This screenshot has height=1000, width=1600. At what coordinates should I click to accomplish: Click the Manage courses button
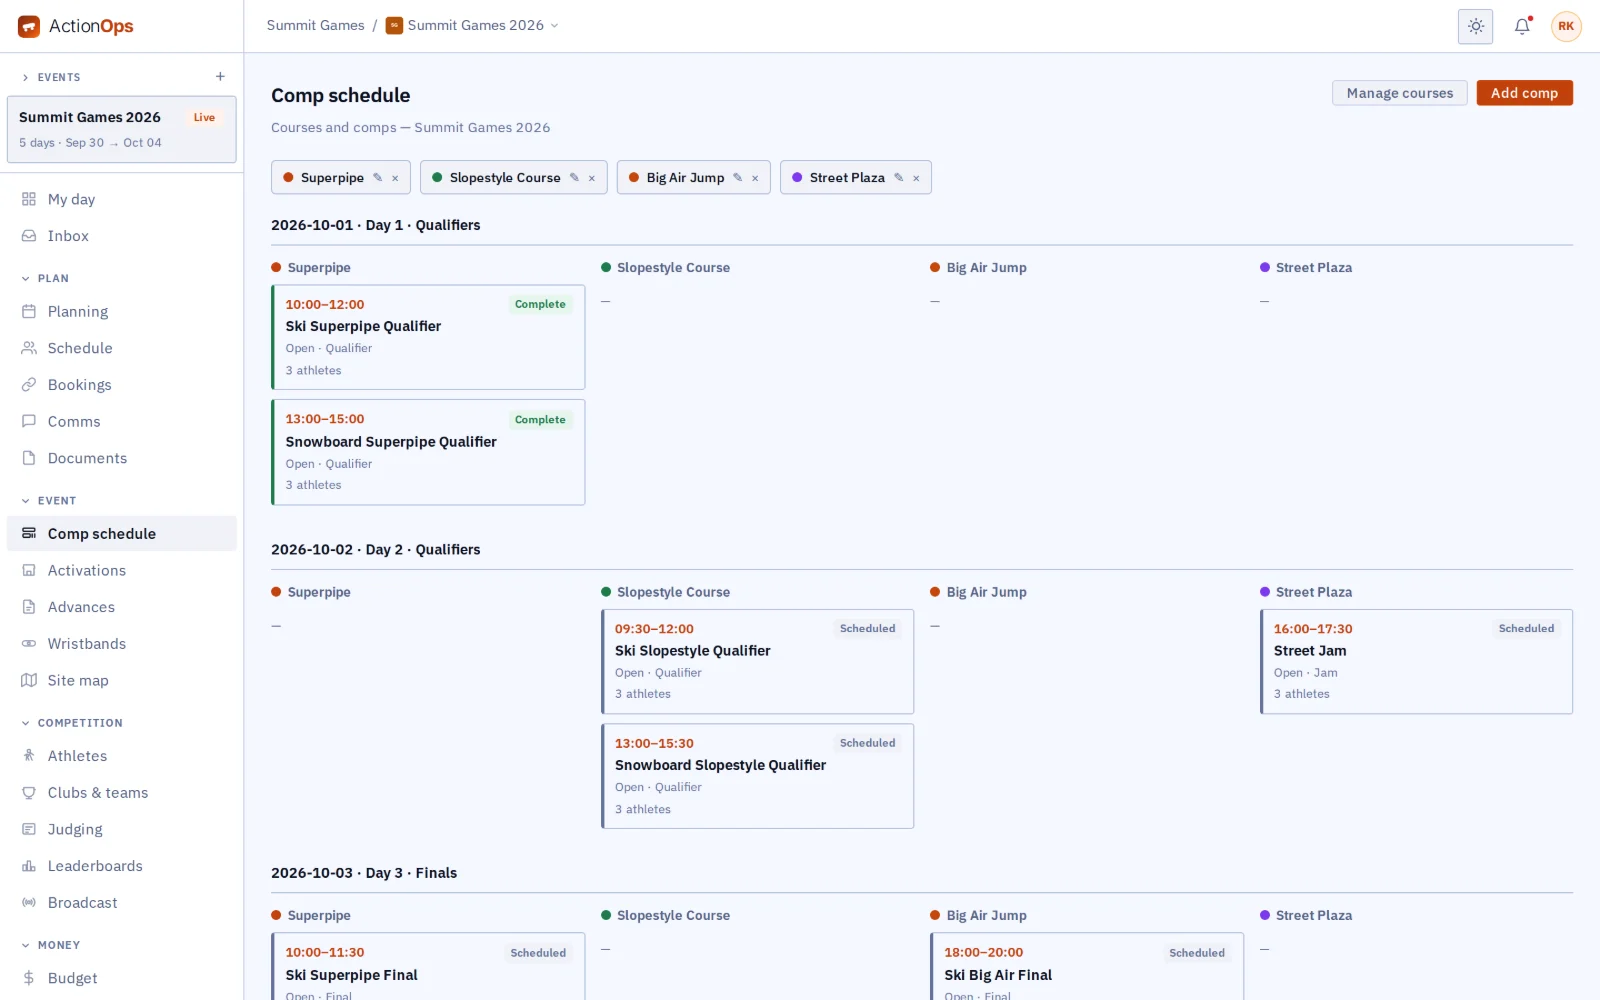coord(1400,93)
